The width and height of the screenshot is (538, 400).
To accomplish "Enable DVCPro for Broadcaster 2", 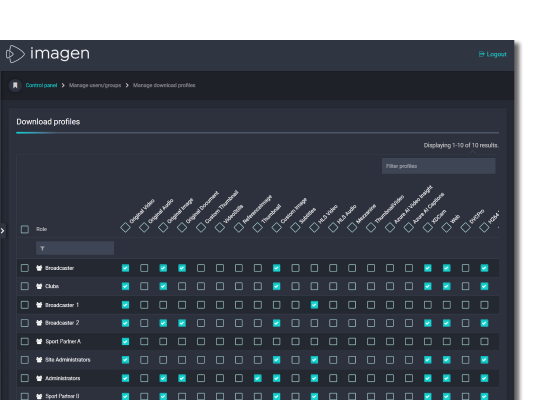I will click(465, 323).
